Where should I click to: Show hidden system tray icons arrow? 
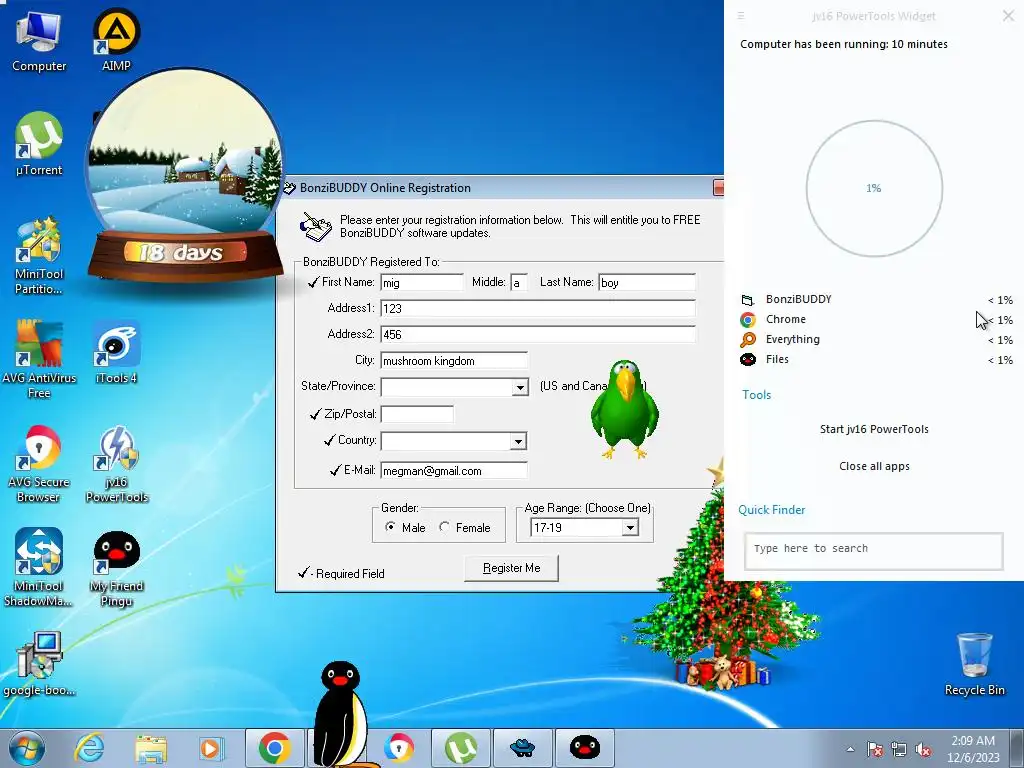pyautogui.click(x=850, y=749)
